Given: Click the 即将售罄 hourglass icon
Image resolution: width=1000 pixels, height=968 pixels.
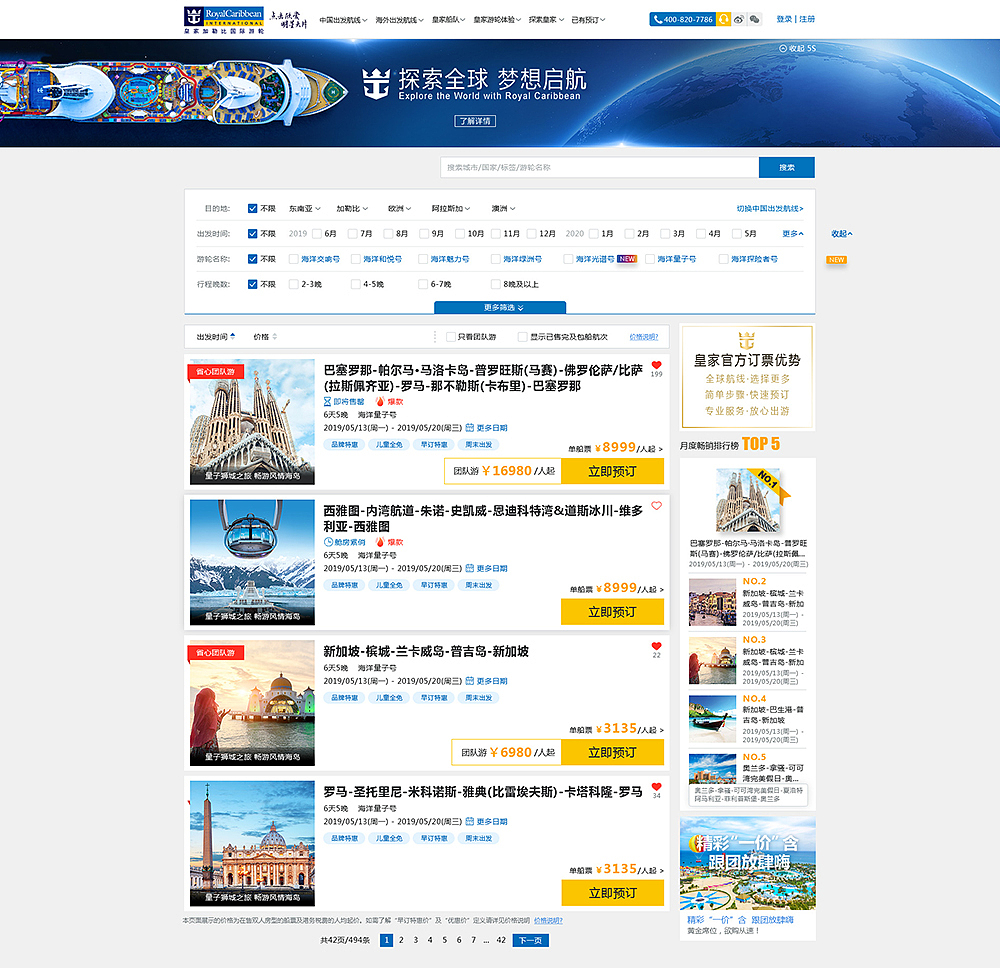Looking at the screenshot, I should (327, 402).
